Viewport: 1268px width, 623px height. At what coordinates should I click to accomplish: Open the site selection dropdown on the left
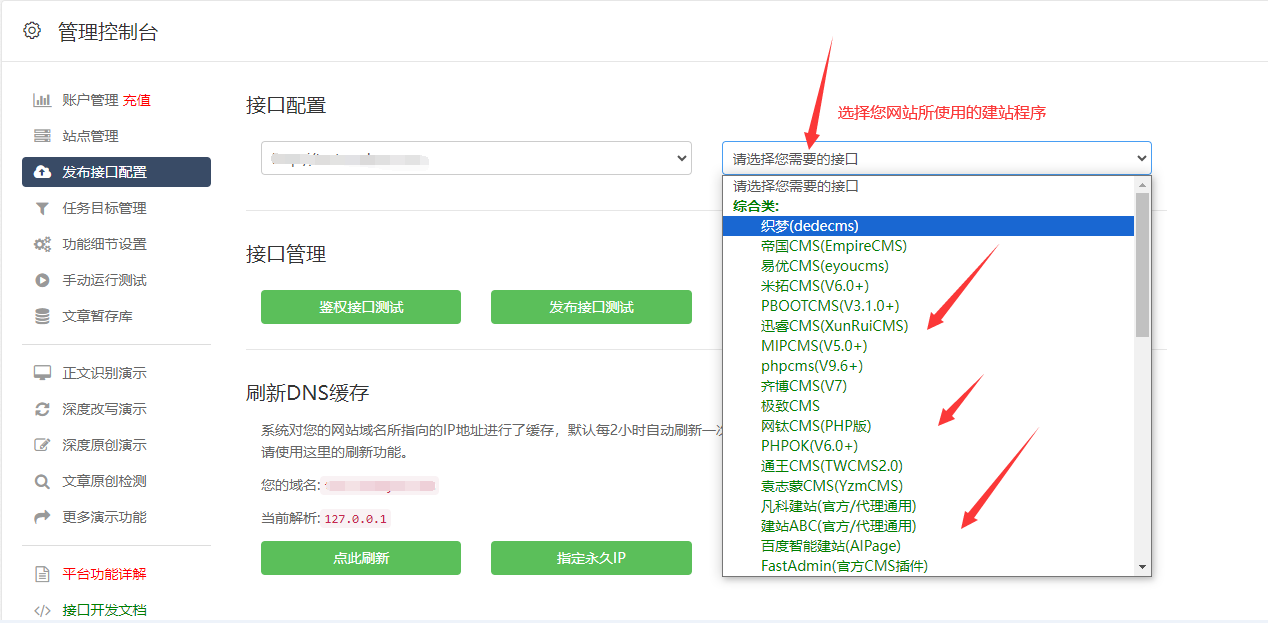click(x=476, y=158)
